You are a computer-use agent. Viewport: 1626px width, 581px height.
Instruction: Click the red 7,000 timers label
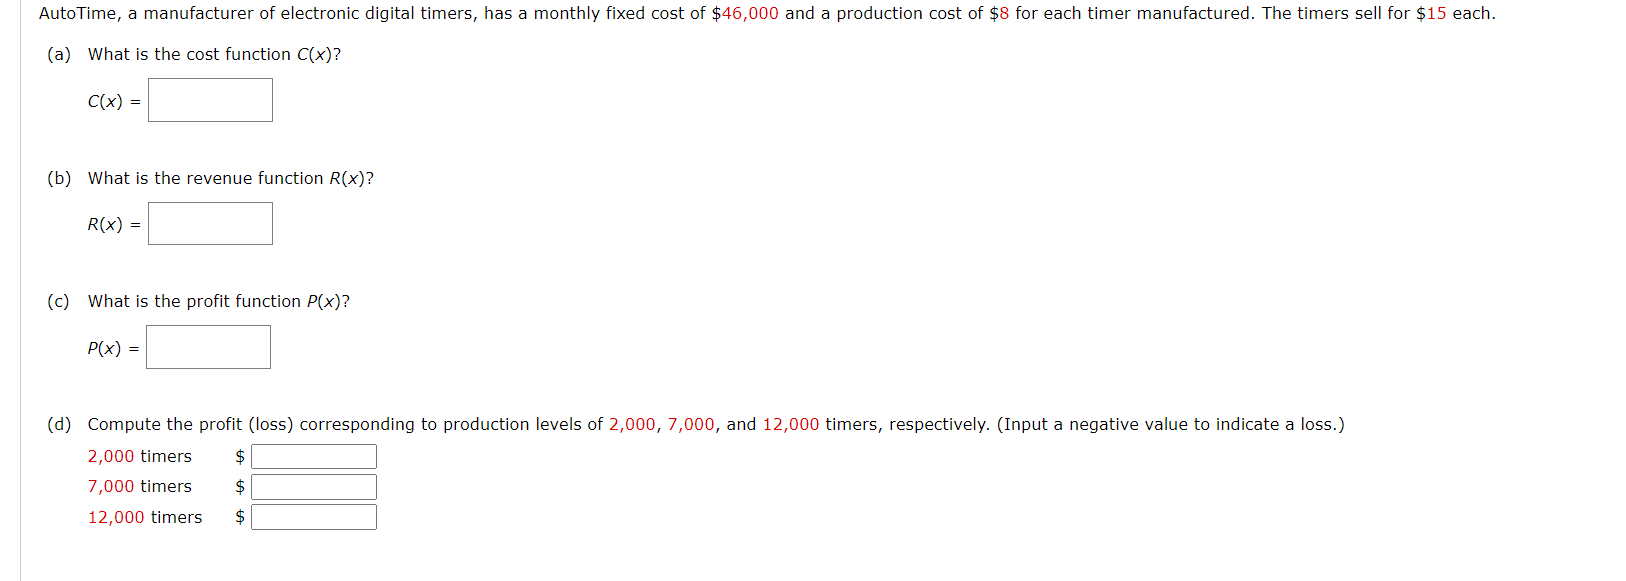[x=139, y=487]
